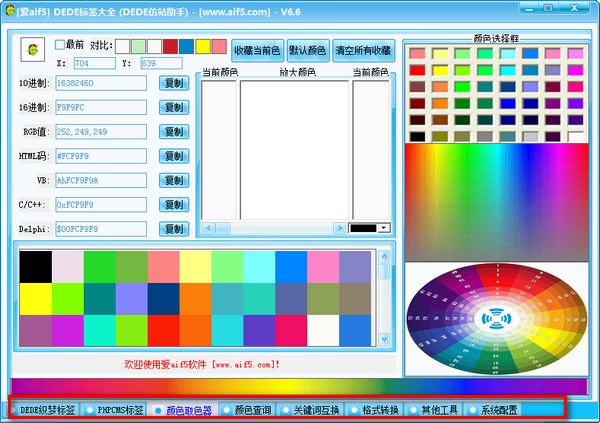
Task: Open the black color dropdown
Action: click(x=384, y=228)
